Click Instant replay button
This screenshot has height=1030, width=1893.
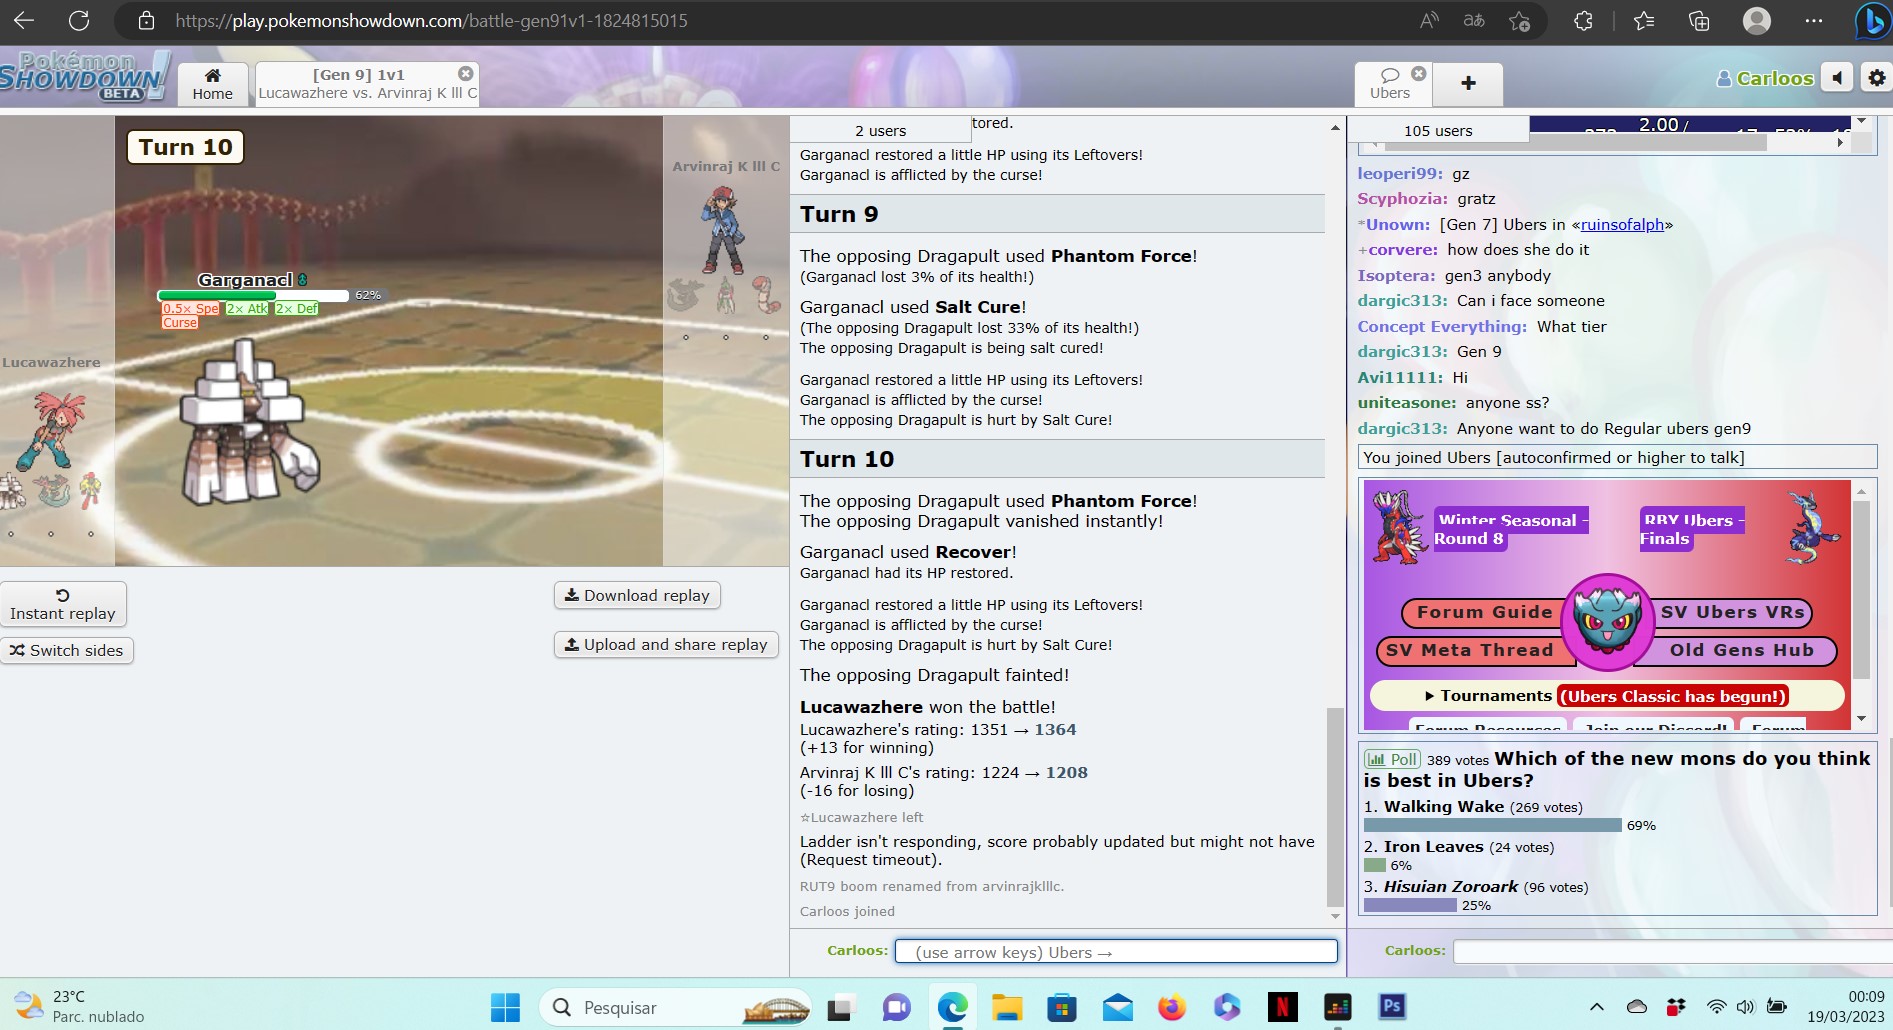[x=63, y=604]
